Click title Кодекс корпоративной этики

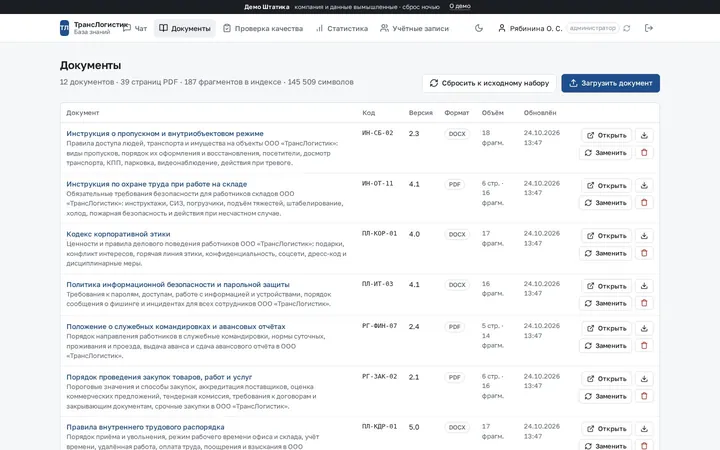click(x=118, y=234)
